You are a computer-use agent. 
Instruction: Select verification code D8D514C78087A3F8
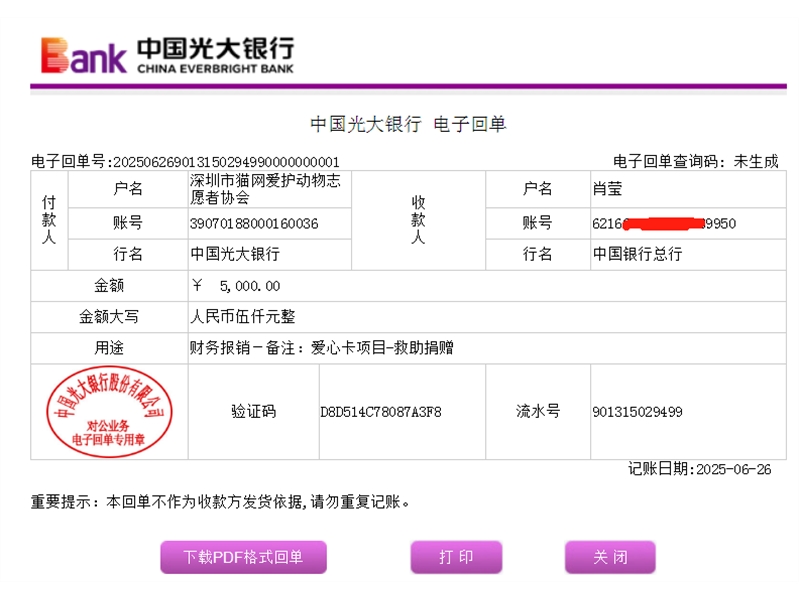(381, 412)
